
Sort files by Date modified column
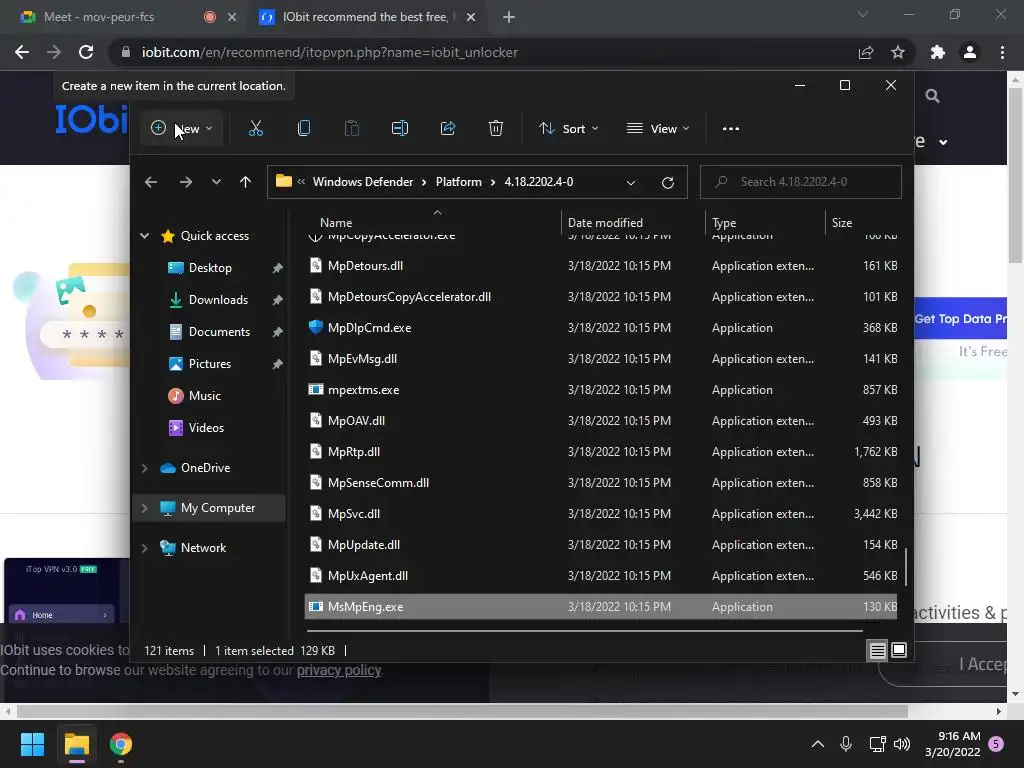click(605, 223)
